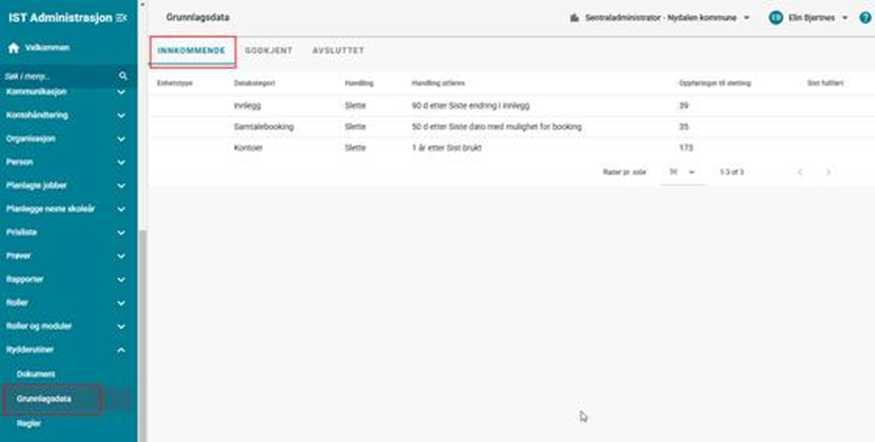This screenshot has height=442, width=875.
Task: Go to next page of table results
Action: coord(828,172)
